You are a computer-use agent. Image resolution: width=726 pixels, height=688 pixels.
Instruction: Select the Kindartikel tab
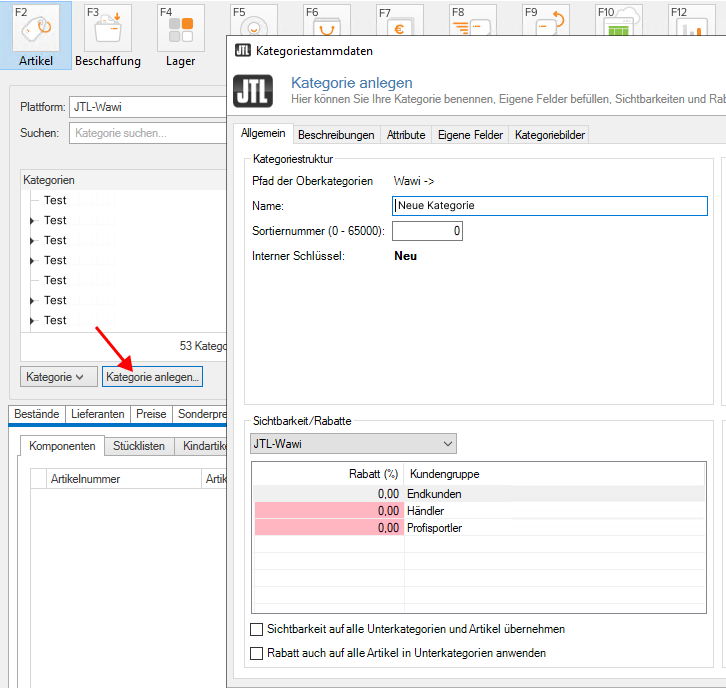pyautogui.click(x=201, y=446)
